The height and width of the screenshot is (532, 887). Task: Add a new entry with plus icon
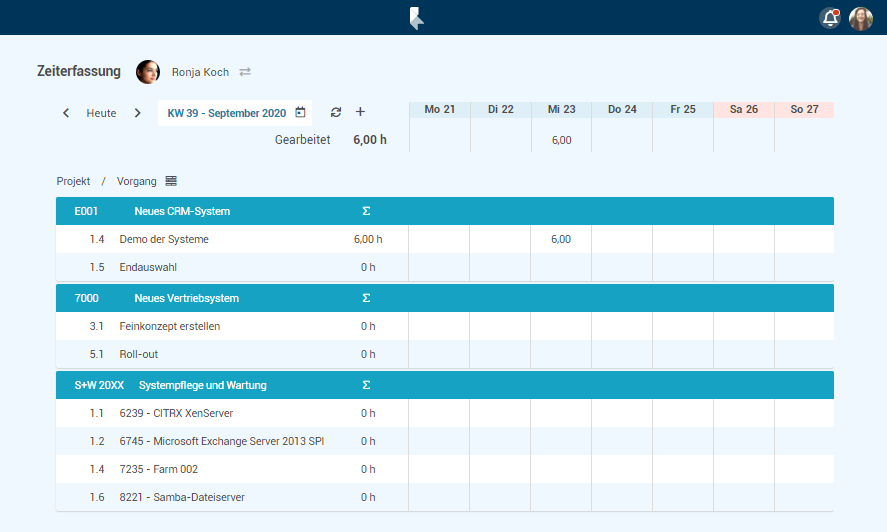pos(361,112)
